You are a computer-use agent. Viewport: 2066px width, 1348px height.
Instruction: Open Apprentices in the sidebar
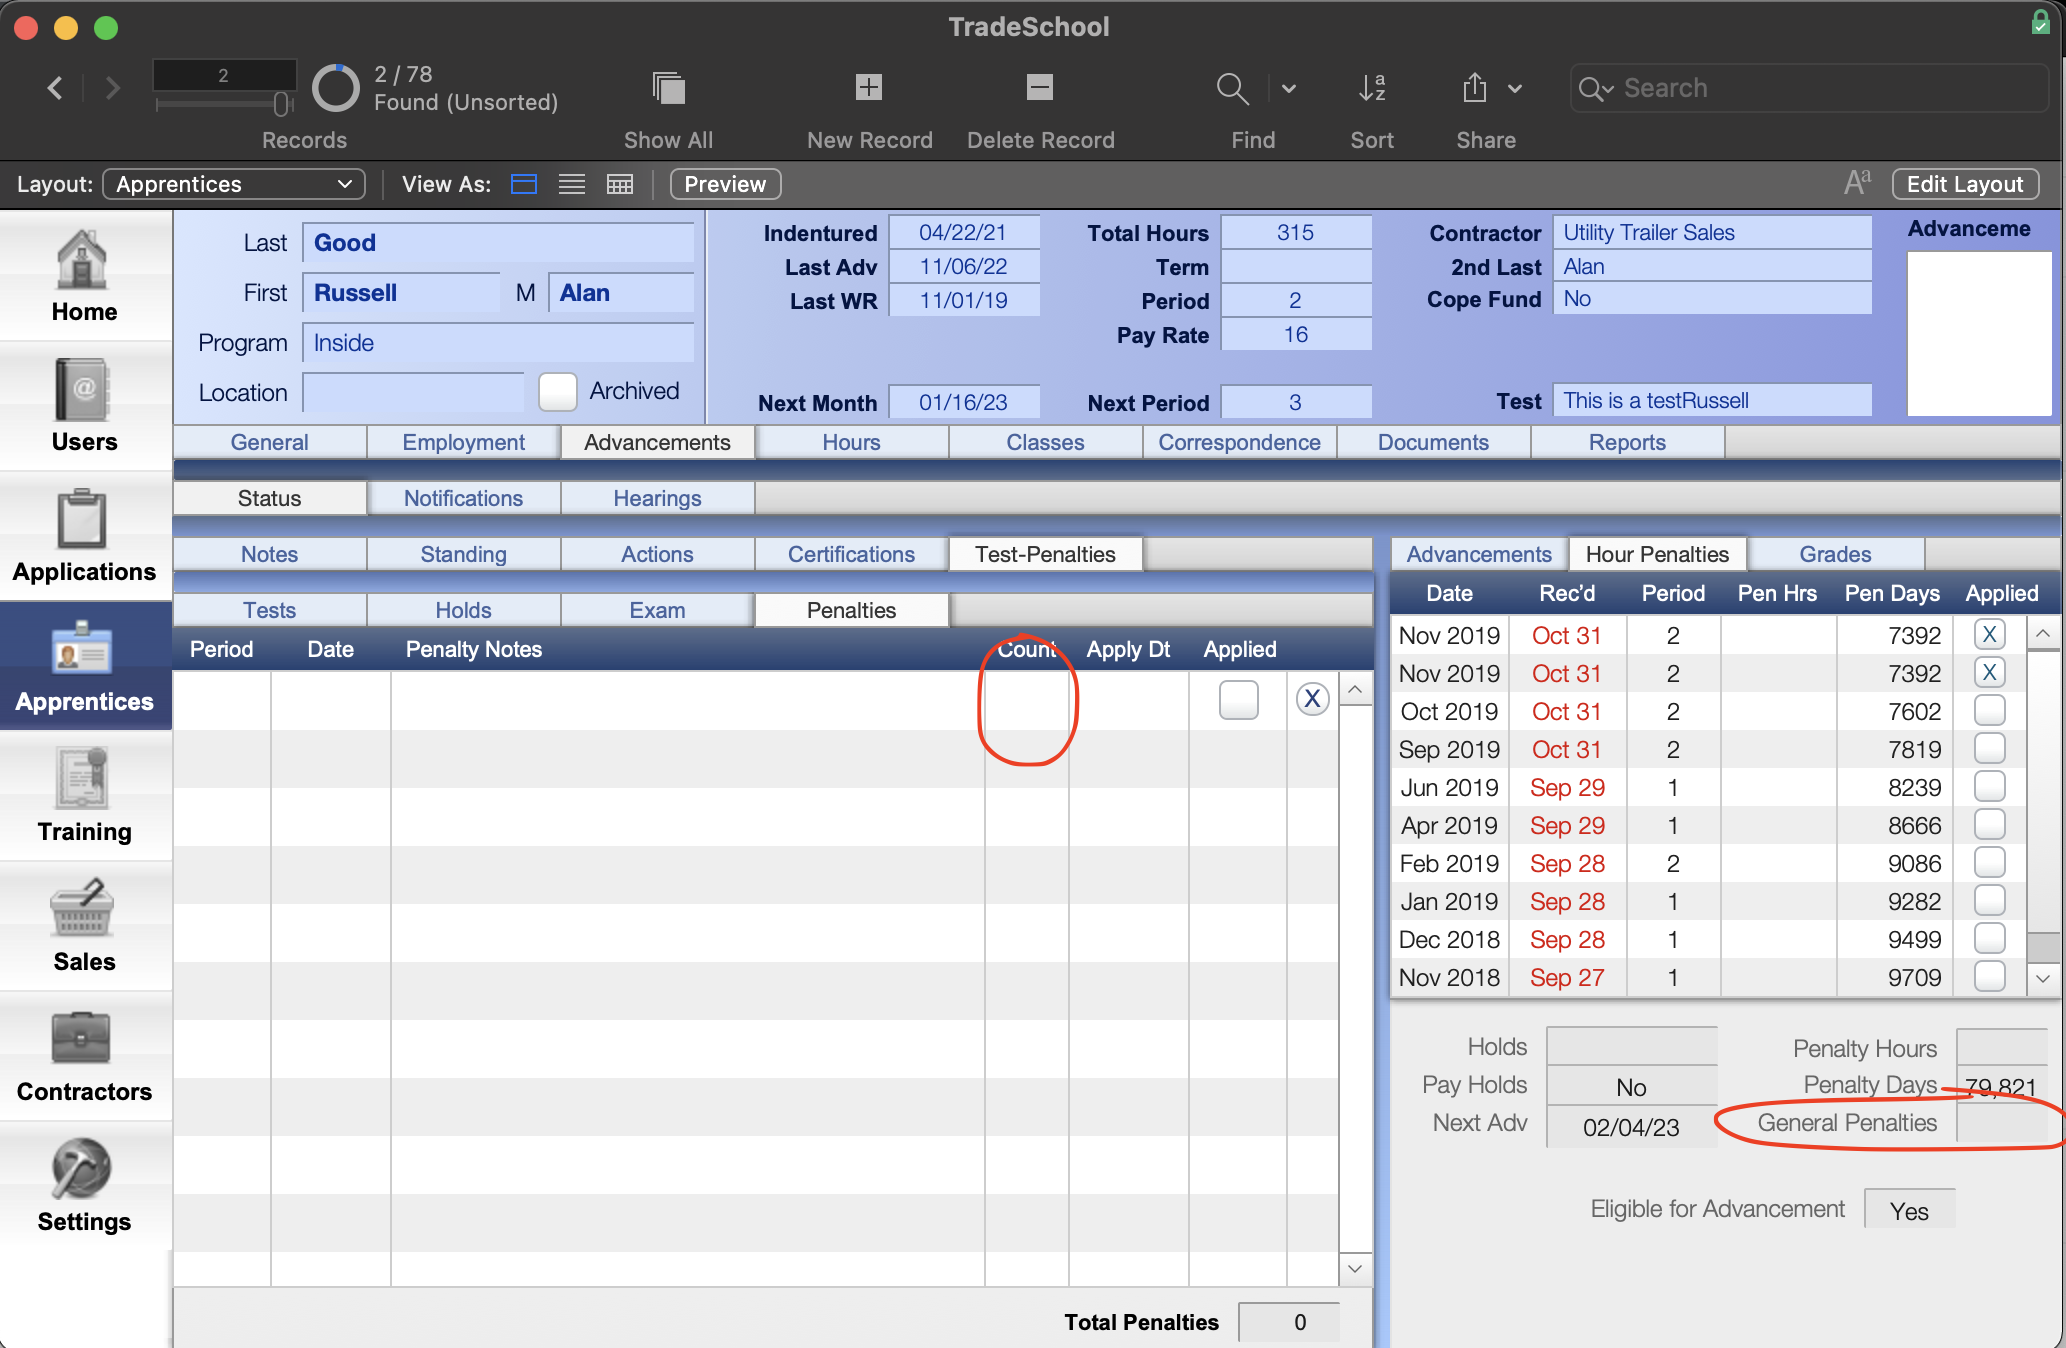(x=84, y=666)
